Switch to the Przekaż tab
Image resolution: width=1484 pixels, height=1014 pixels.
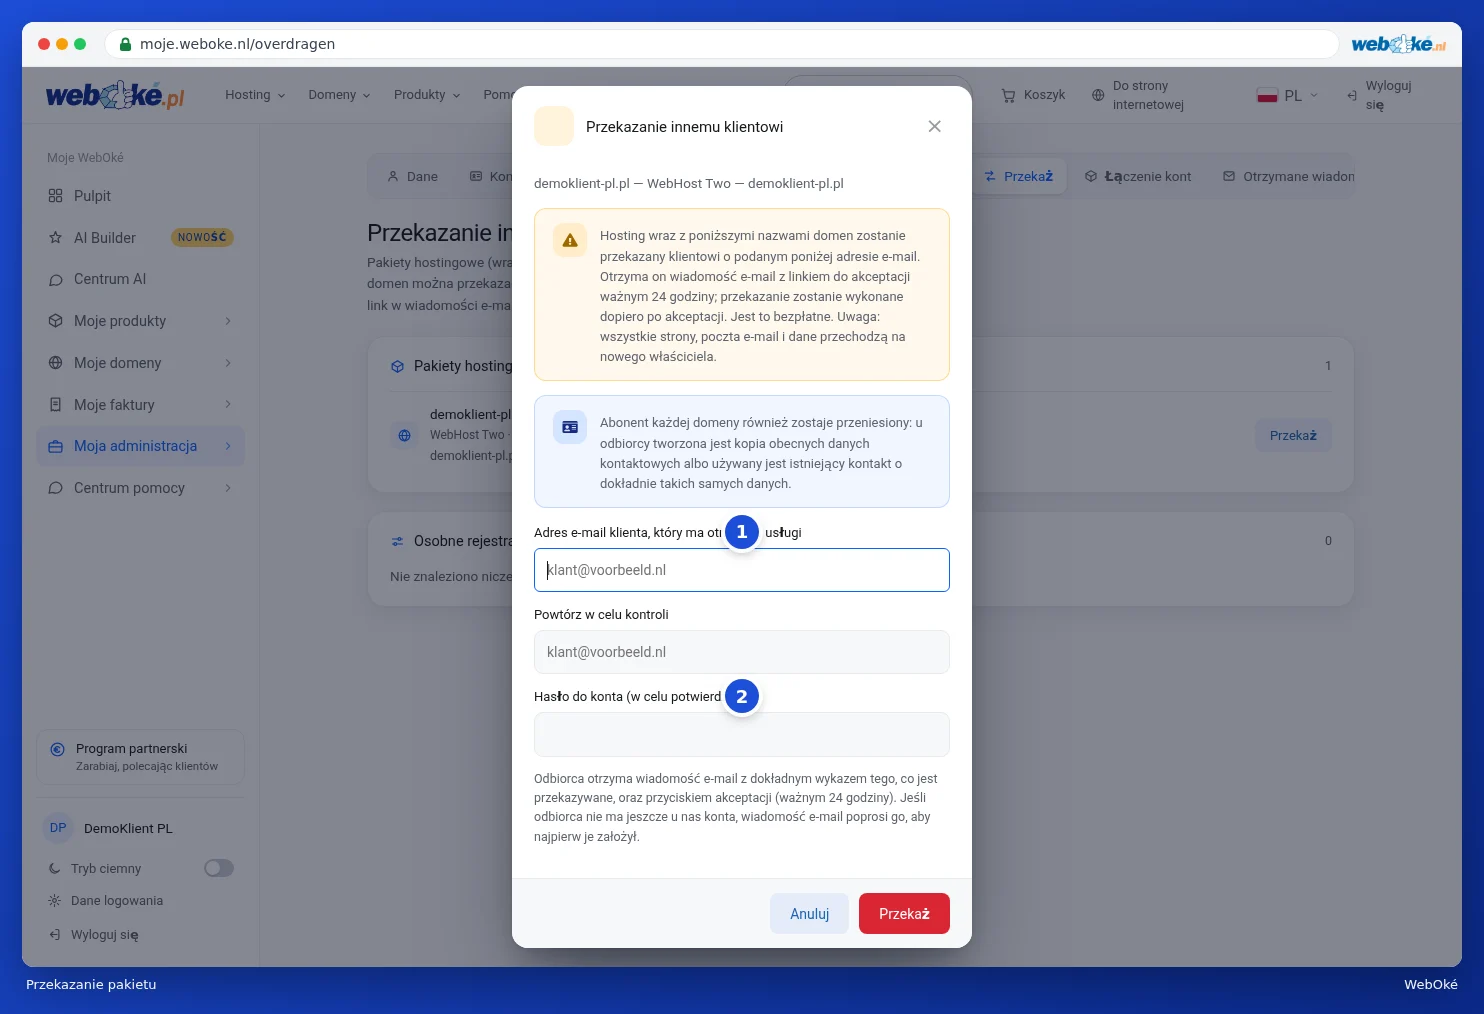click(1019, 177)
